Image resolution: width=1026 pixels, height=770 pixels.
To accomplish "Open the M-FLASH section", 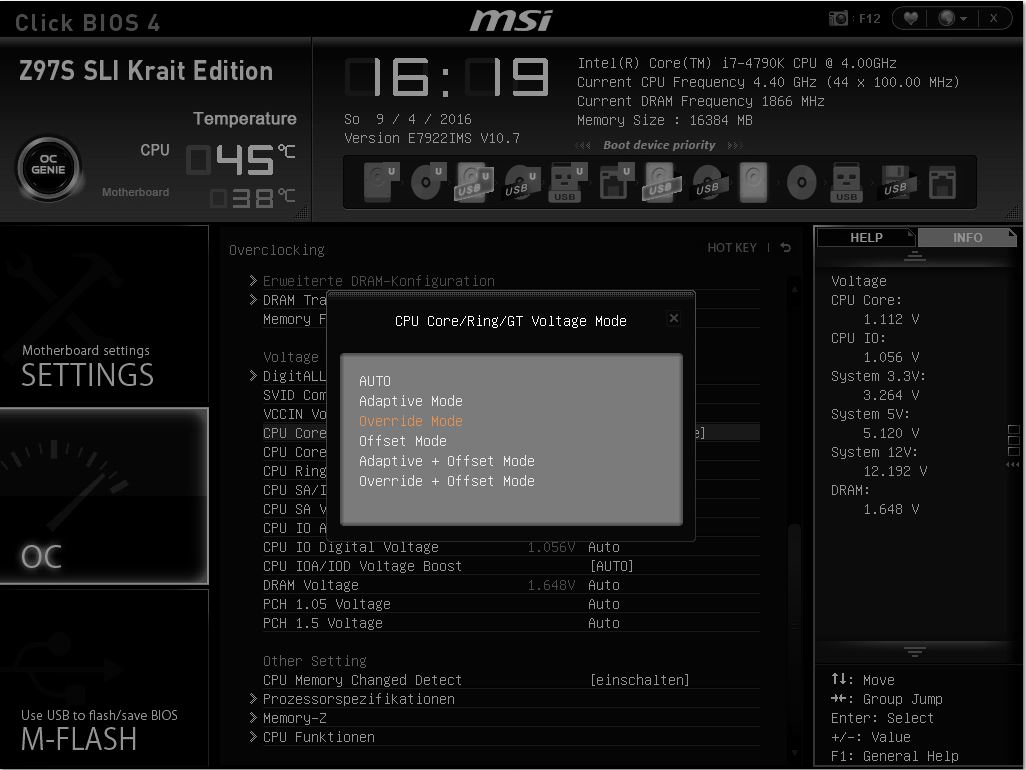I will click(x=104, y=678).
